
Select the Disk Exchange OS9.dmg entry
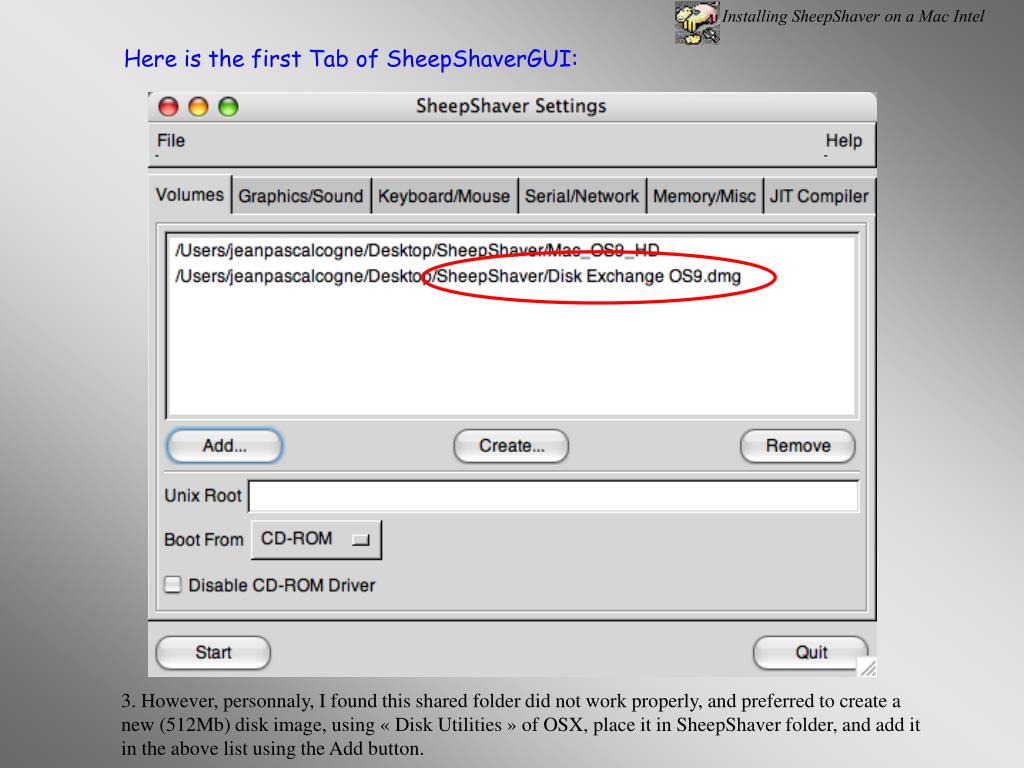[x=458, y=276]
